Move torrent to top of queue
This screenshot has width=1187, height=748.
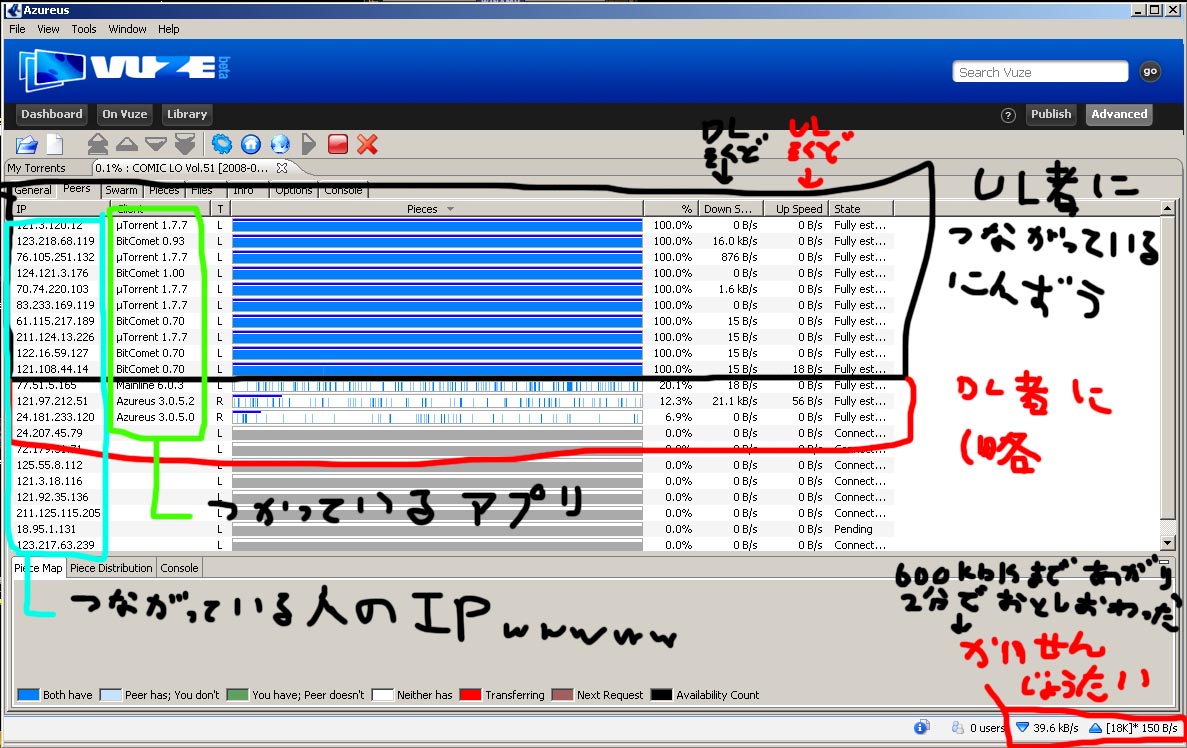(98, 144)
